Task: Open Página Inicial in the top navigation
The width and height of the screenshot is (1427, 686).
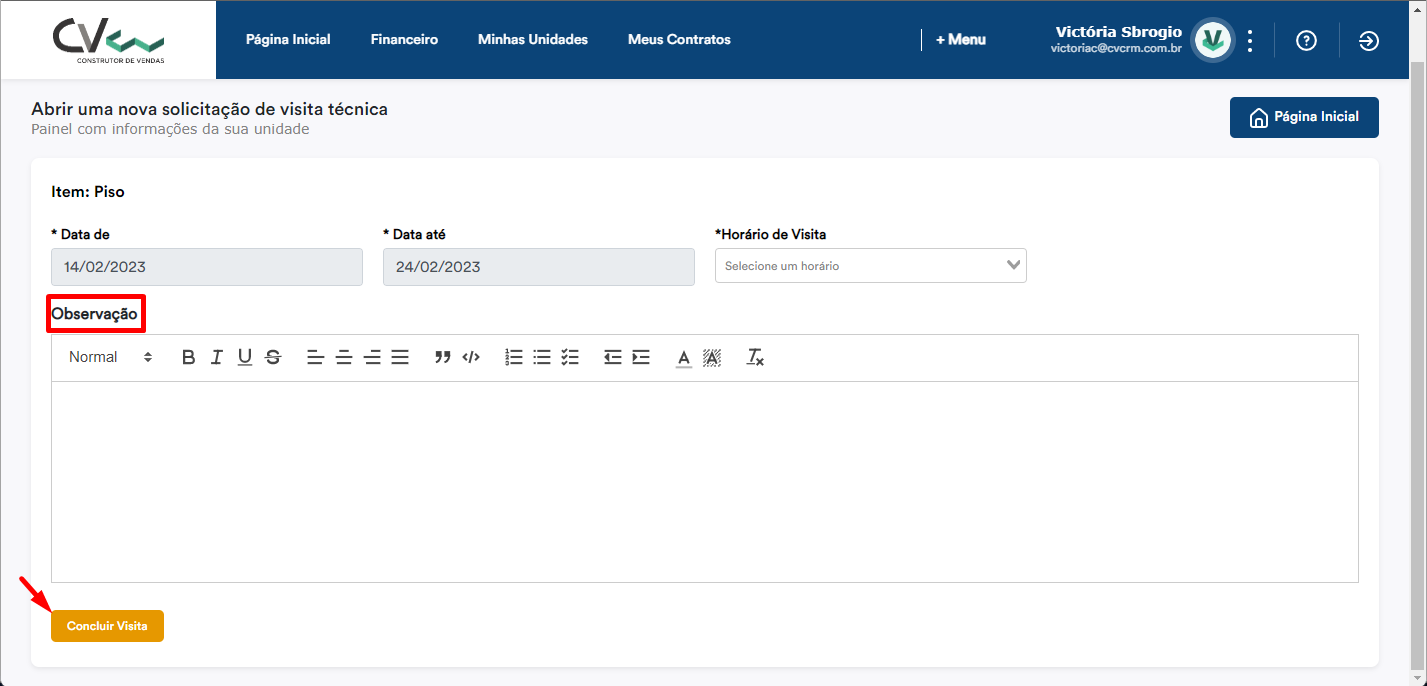Action: (x=288, y=40)
